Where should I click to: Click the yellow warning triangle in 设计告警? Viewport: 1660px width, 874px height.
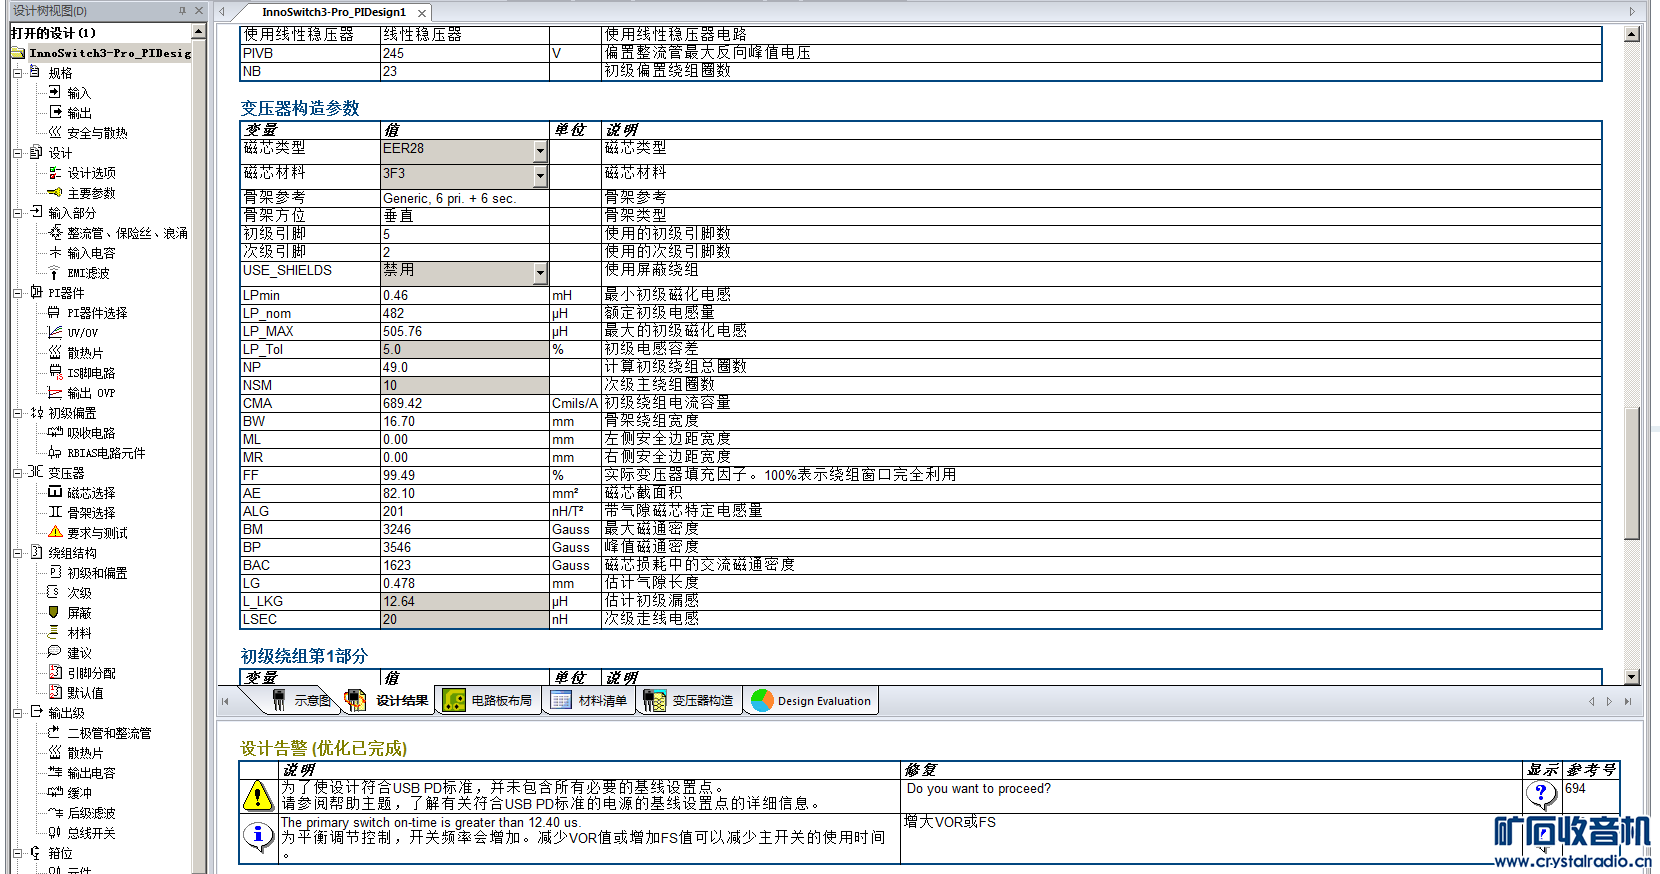[258, 796]
